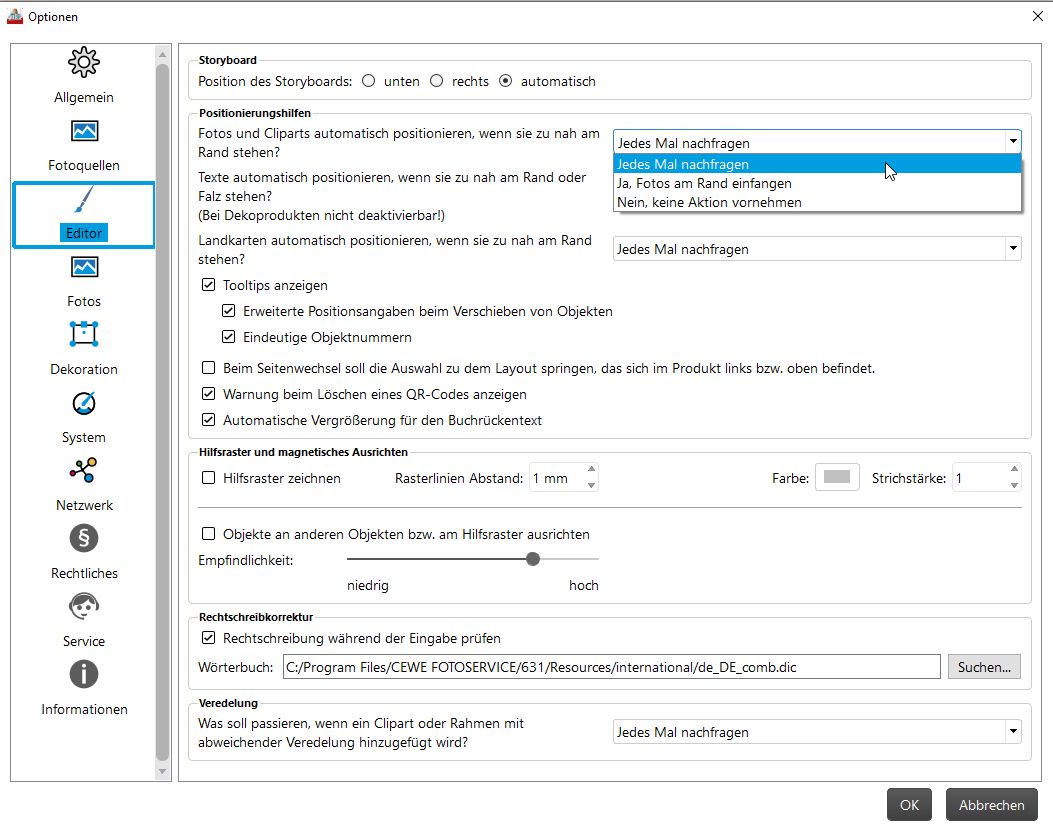Enable Hilfsraster zeichnen checkbox

pos(208,477)
